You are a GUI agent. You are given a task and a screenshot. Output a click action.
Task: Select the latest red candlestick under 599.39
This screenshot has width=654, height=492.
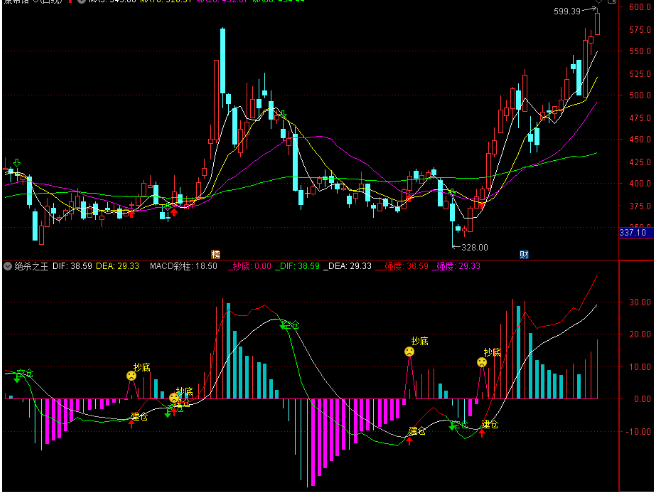pyautogui.click(x=597, y=23)
